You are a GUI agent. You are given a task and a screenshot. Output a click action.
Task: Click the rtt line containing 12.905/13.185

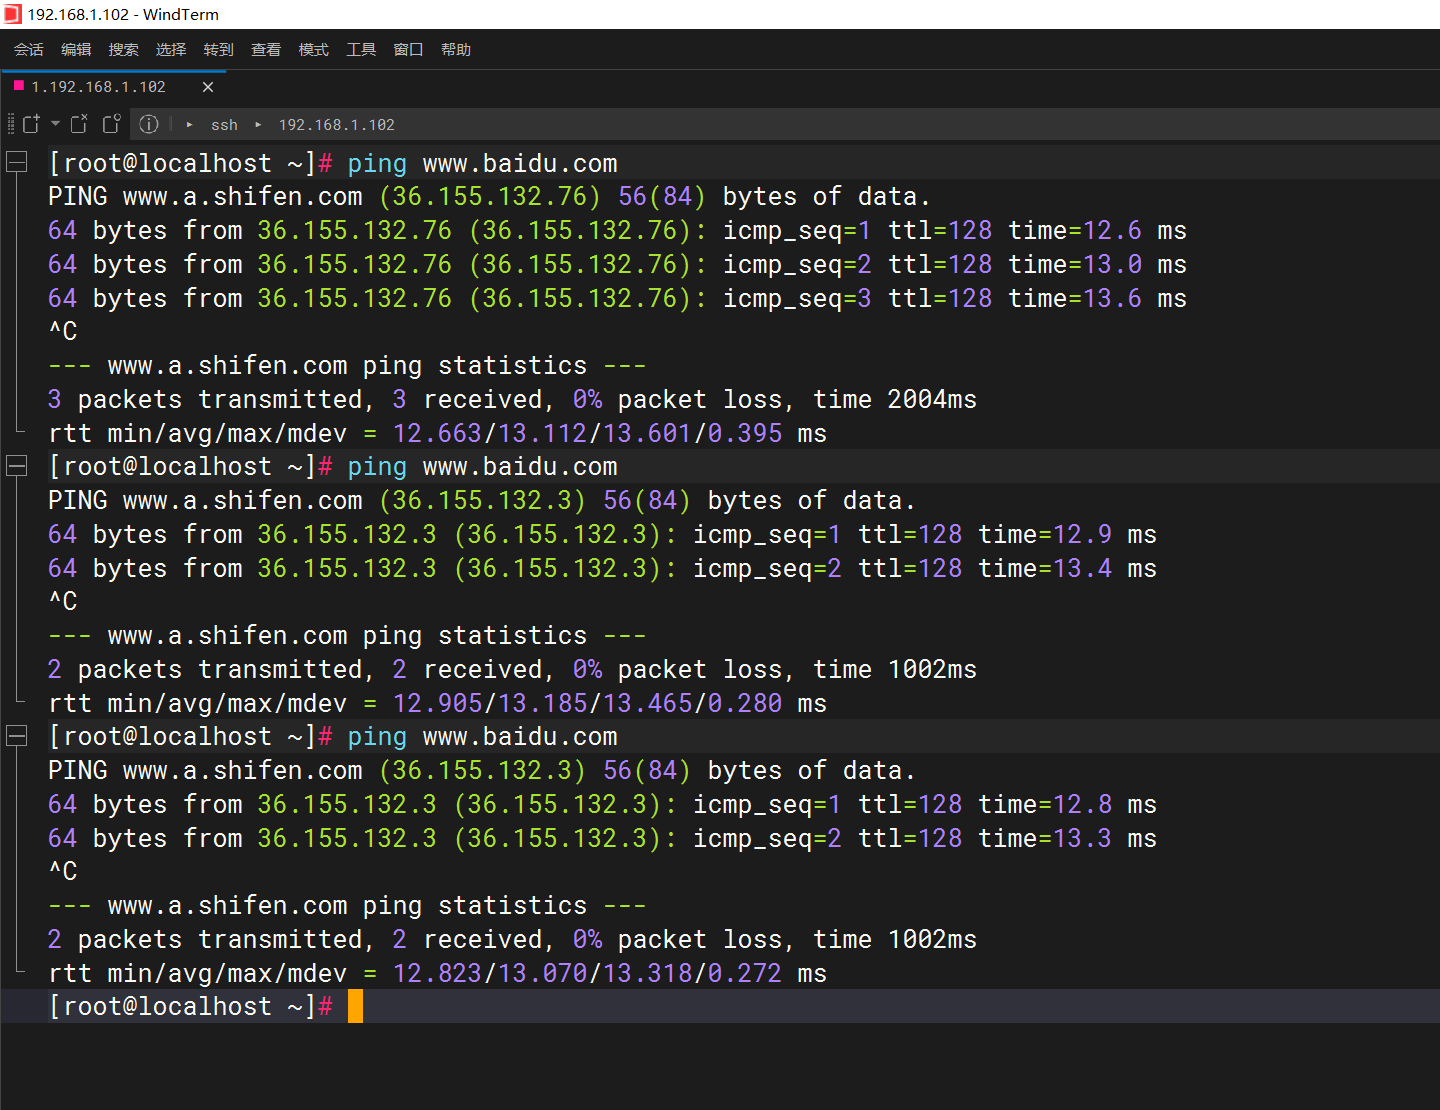tap(437, 703)
